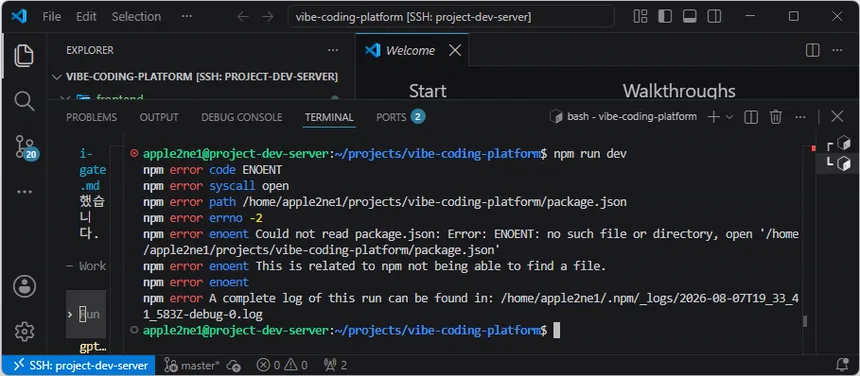Viewport: 860px width, 376px height.
Task: Open the Accounts menu icon
Action: [x=24, y=286]
